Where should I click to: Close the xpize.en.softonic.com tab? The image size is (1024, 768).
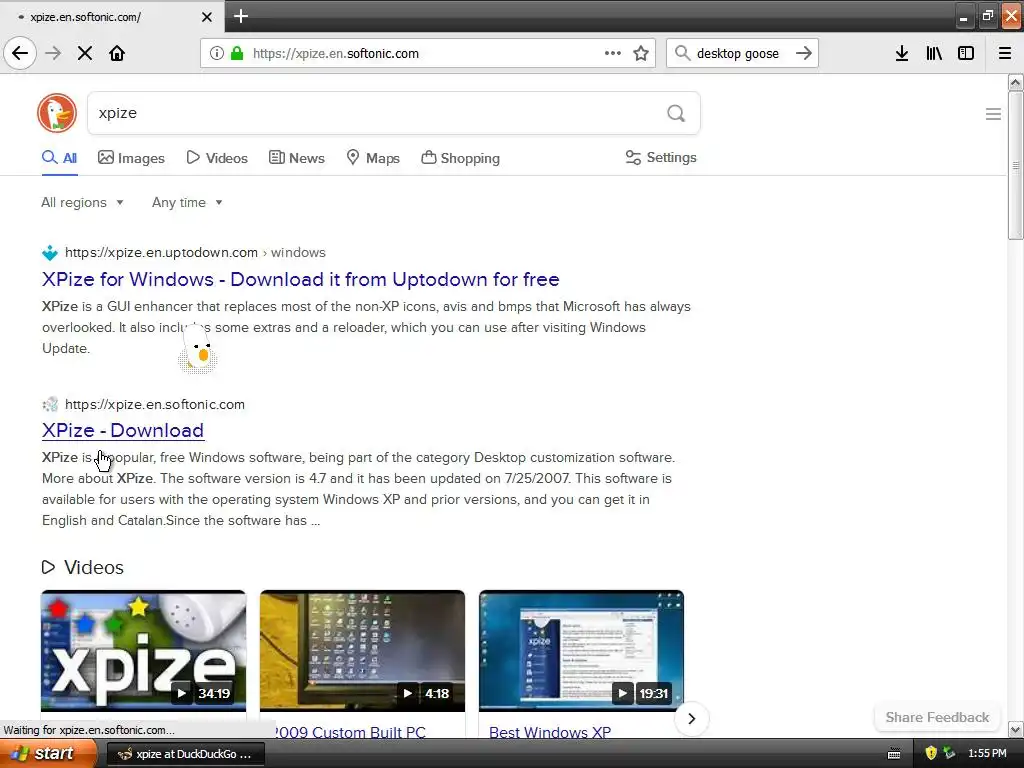pyautogui.click(x=206, y=17)
